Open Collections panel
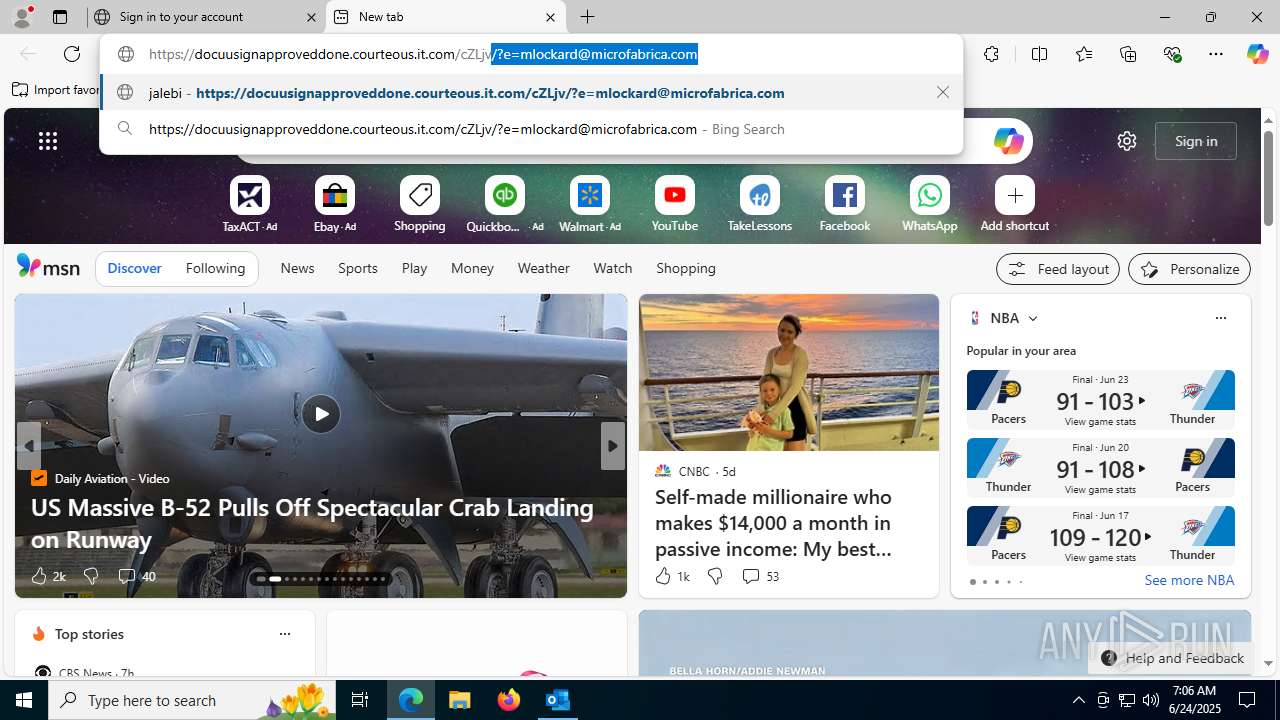 [x=1128, y=54]
